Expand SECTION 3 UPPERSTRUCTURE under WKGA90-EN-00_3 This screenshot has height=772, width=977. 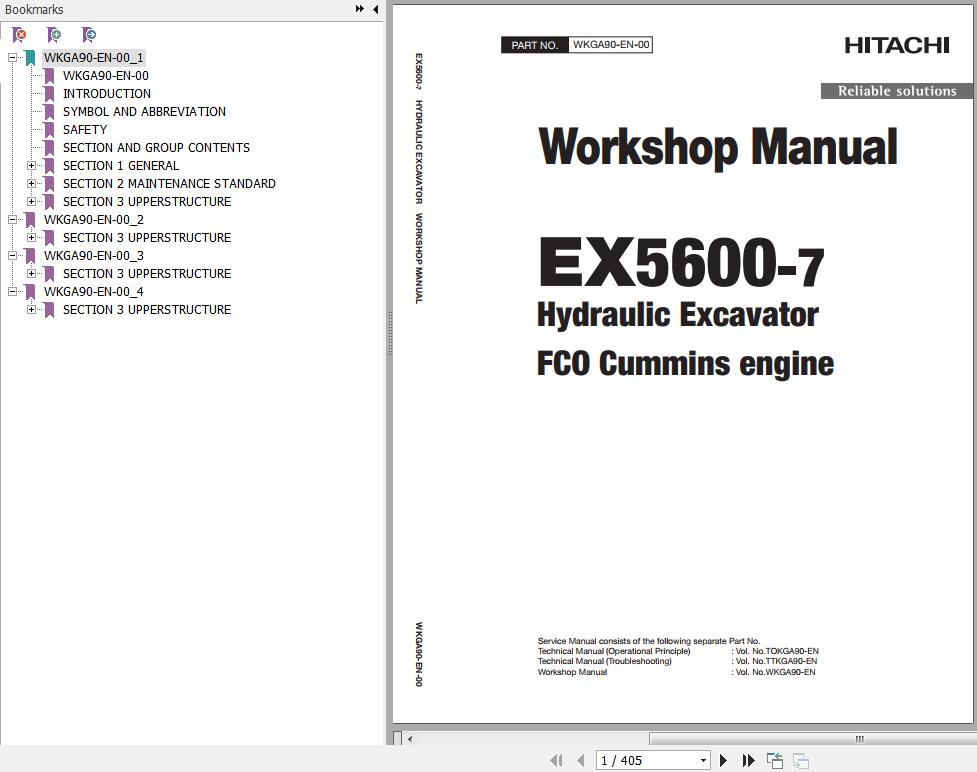pyautogui.click(x=31, y=274)
